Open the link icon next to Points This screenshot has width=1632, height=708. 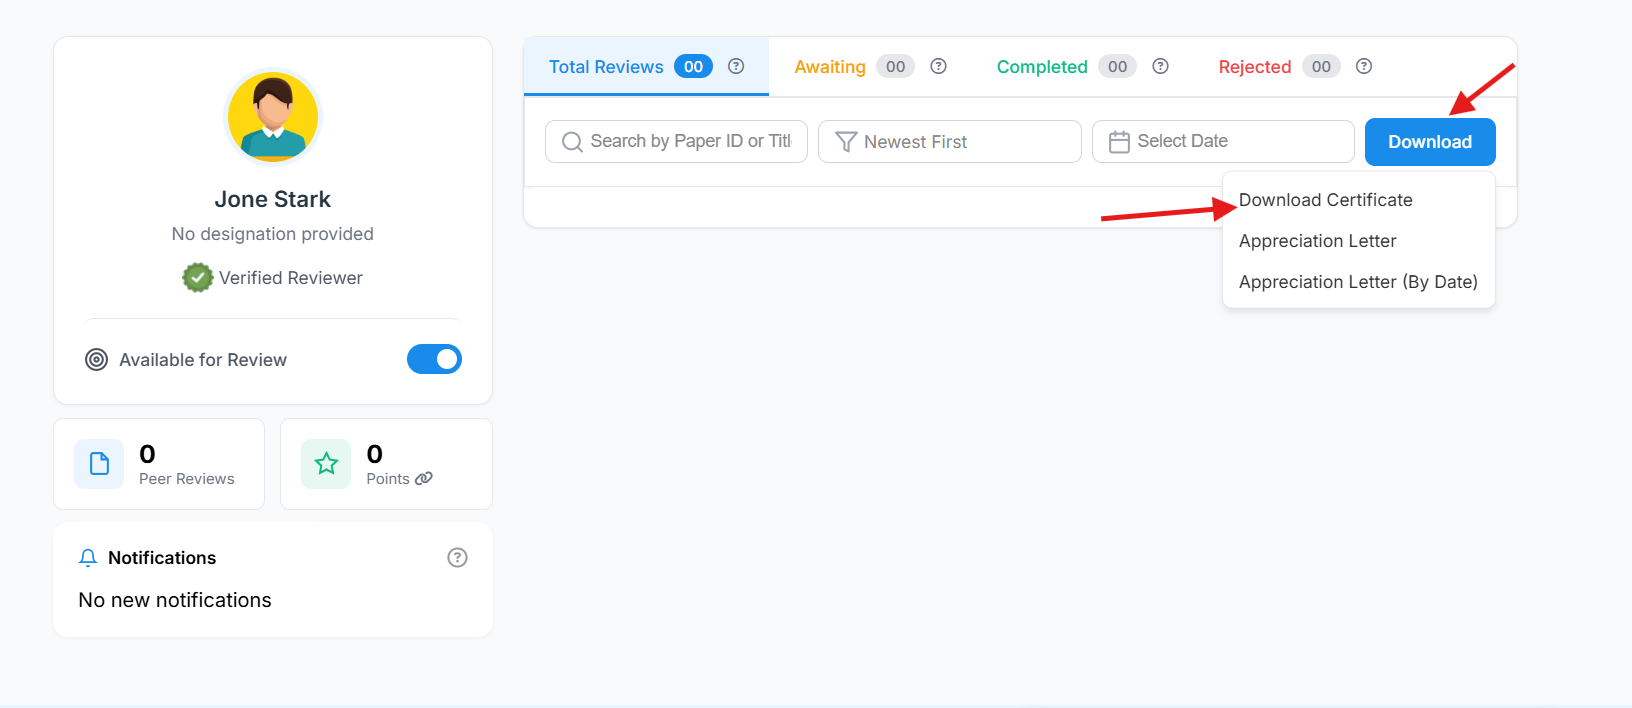tap(424, 479)
